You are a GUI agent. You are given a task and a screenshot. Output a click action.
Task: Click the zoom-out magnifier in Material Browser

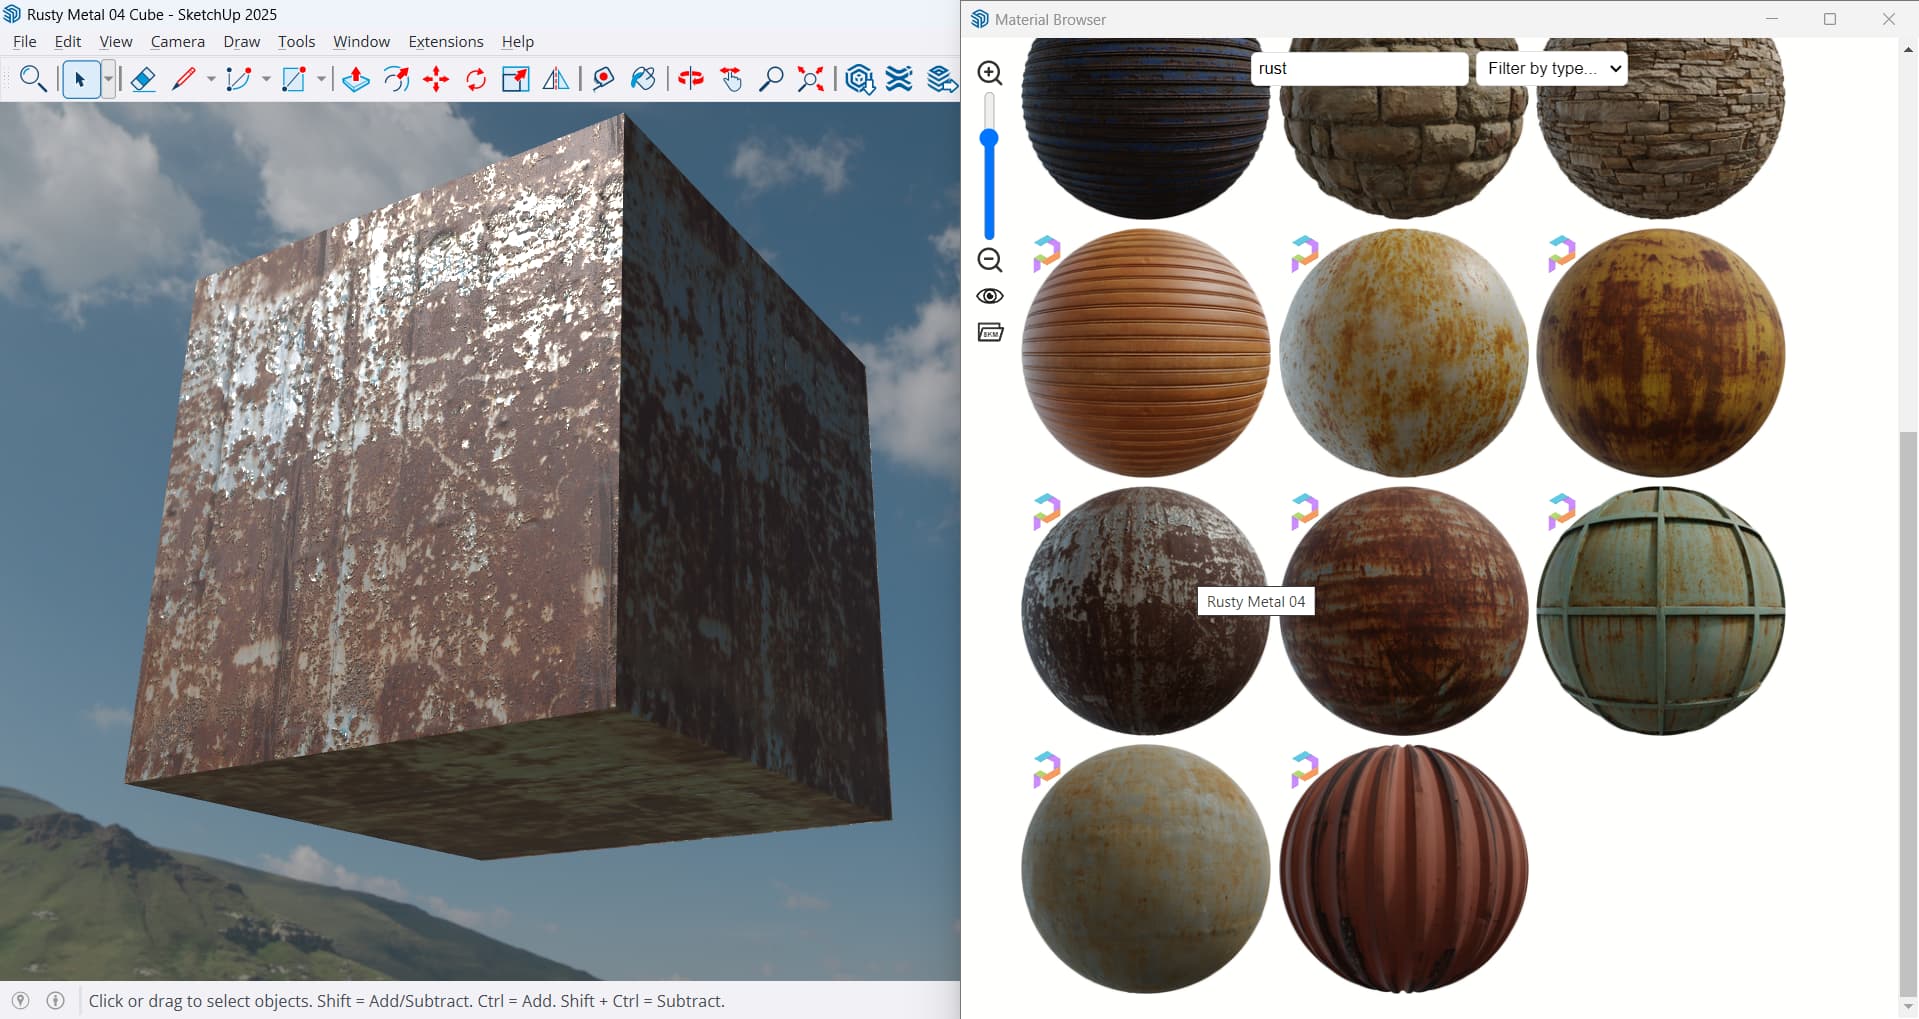point(990,260)
